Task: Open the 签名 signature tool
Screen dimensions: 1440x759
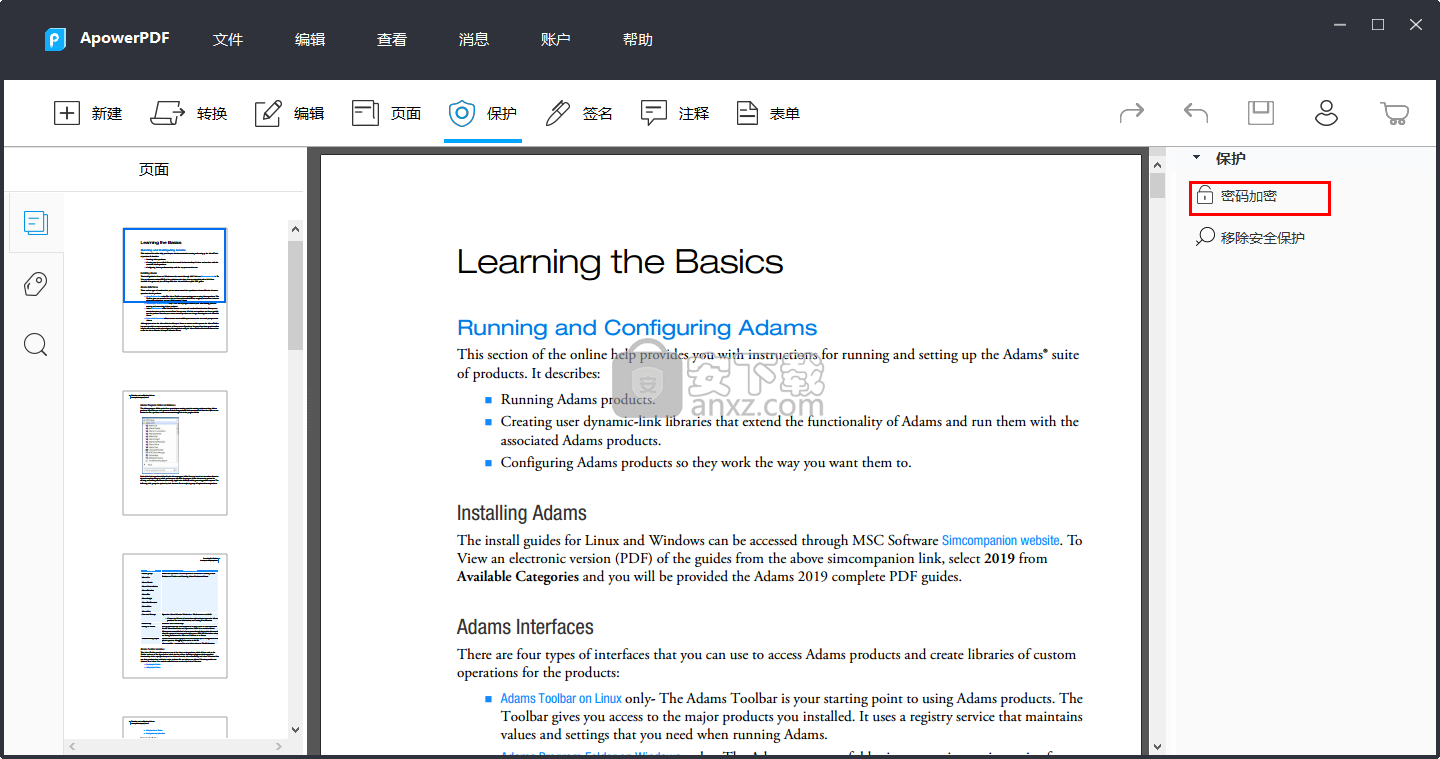Action: [x=579, y=113]
